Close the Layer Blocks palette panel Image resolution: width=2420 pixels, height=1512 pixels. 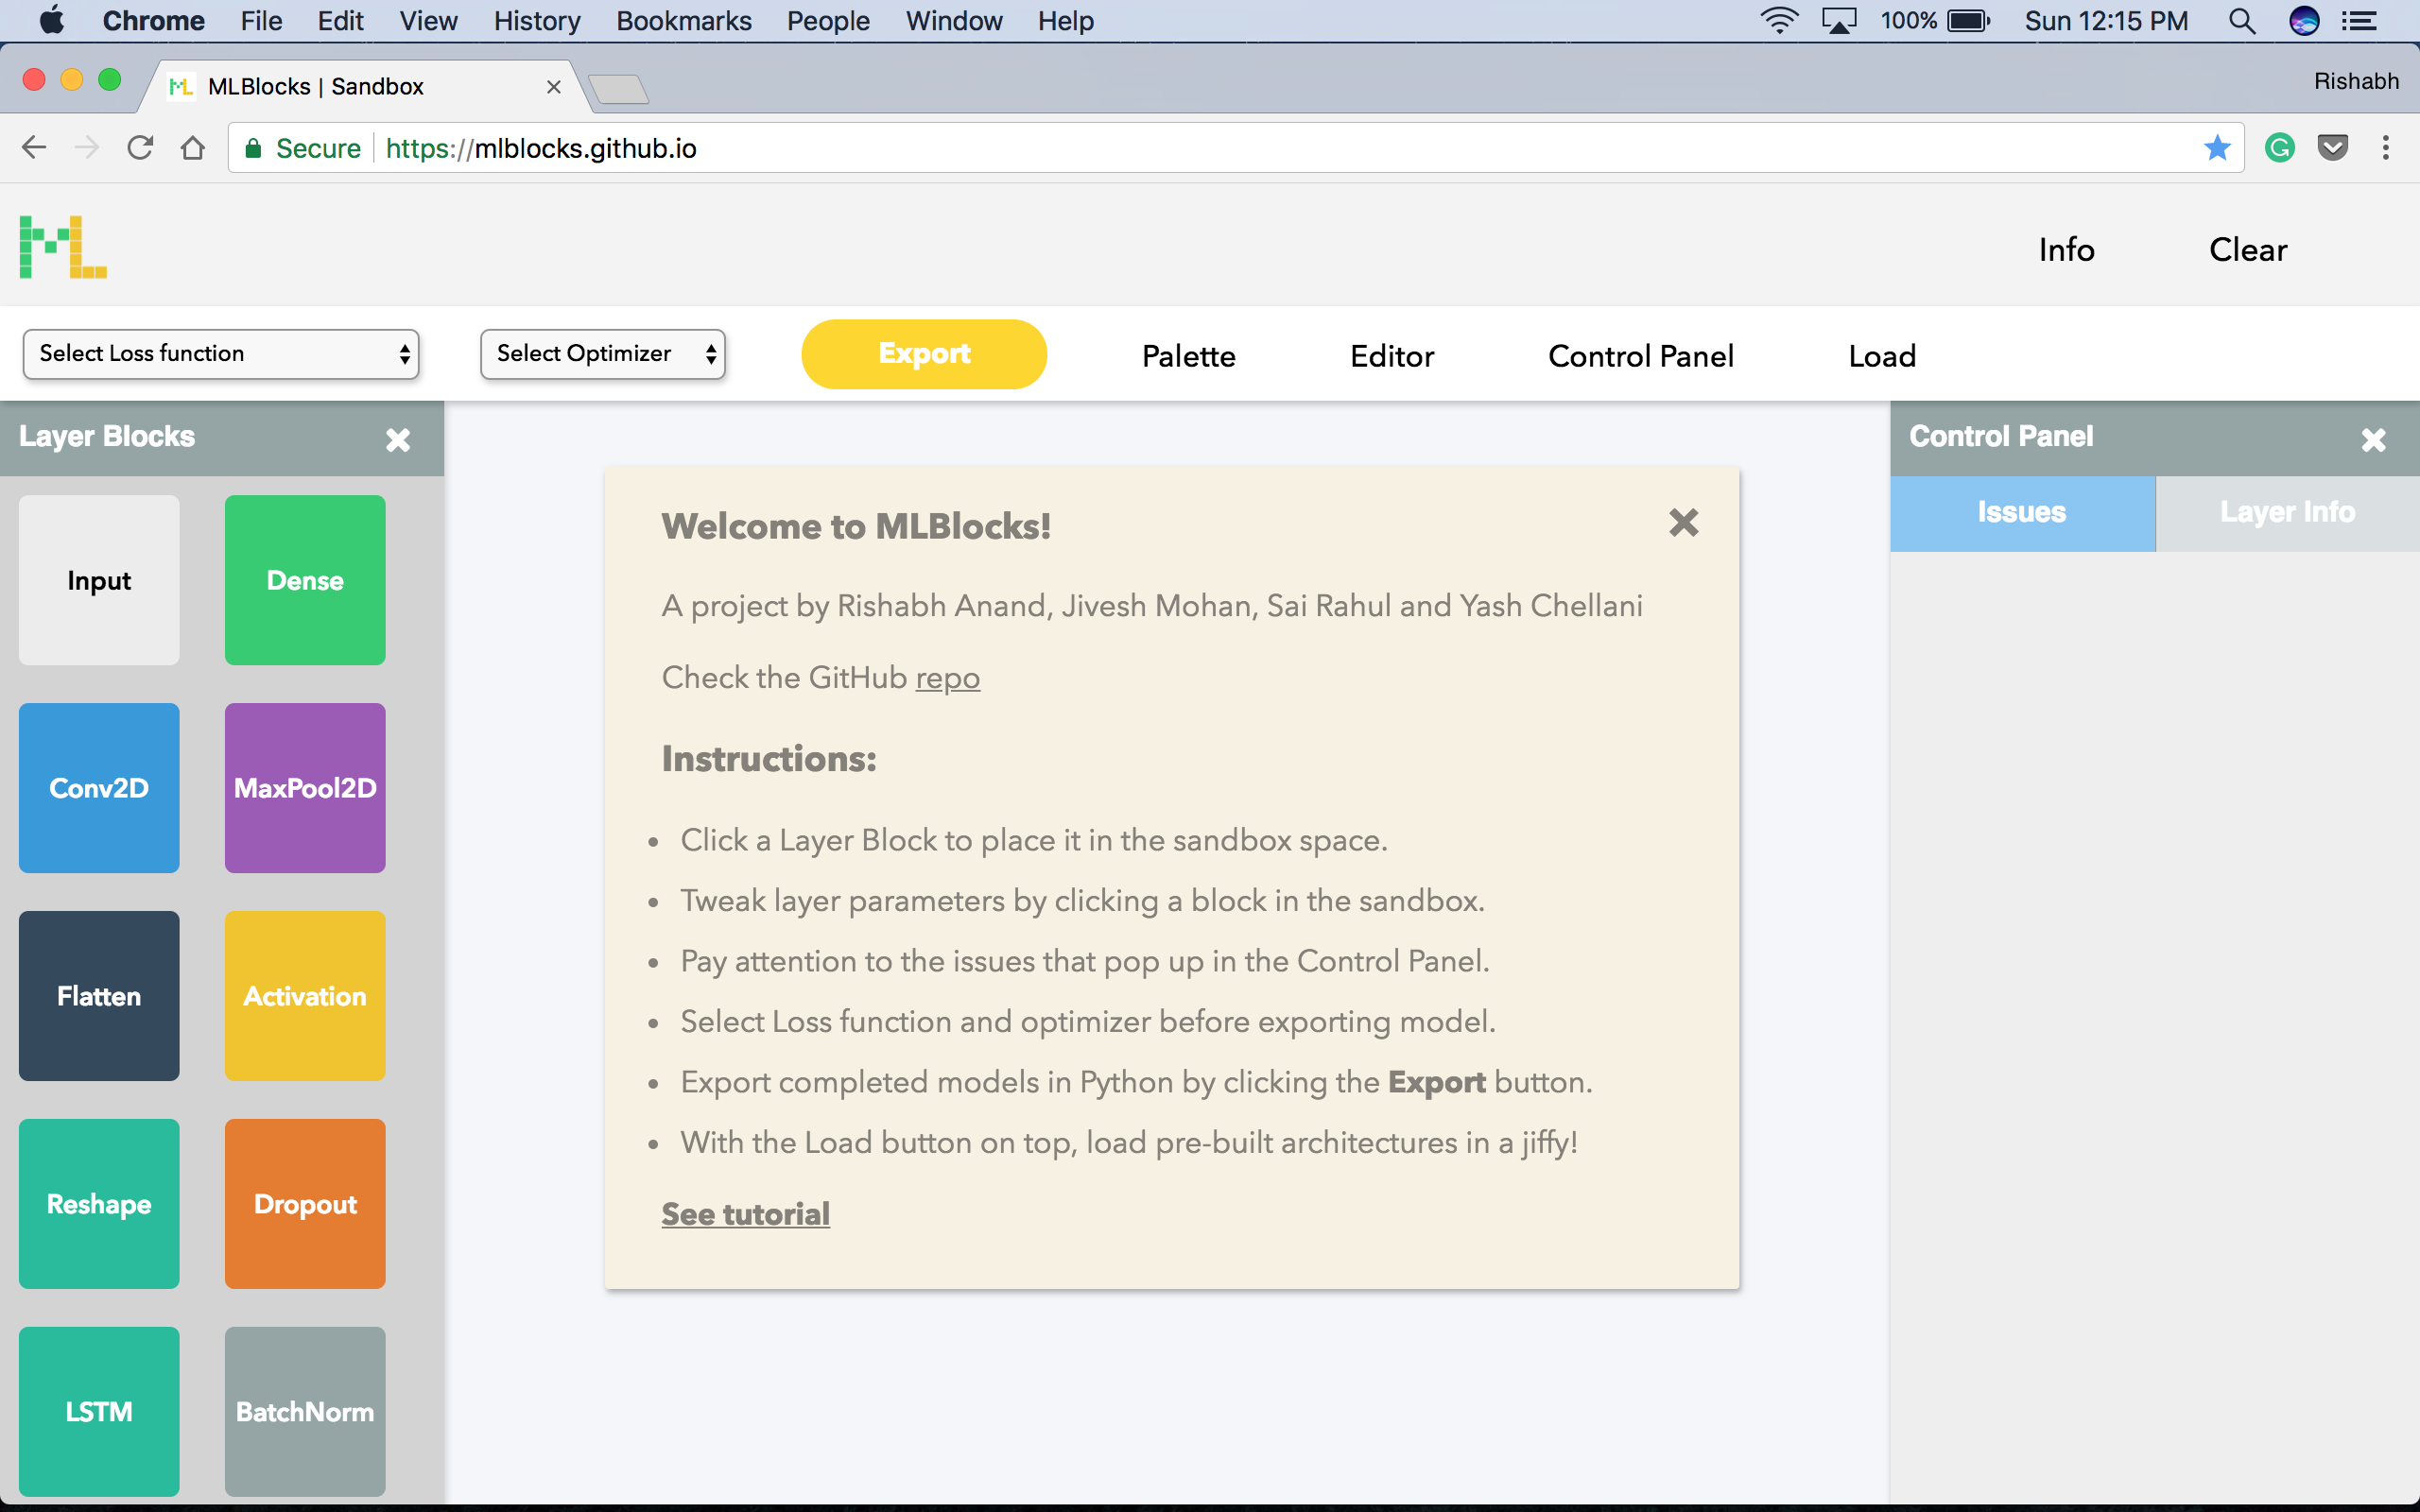point(398,440)
